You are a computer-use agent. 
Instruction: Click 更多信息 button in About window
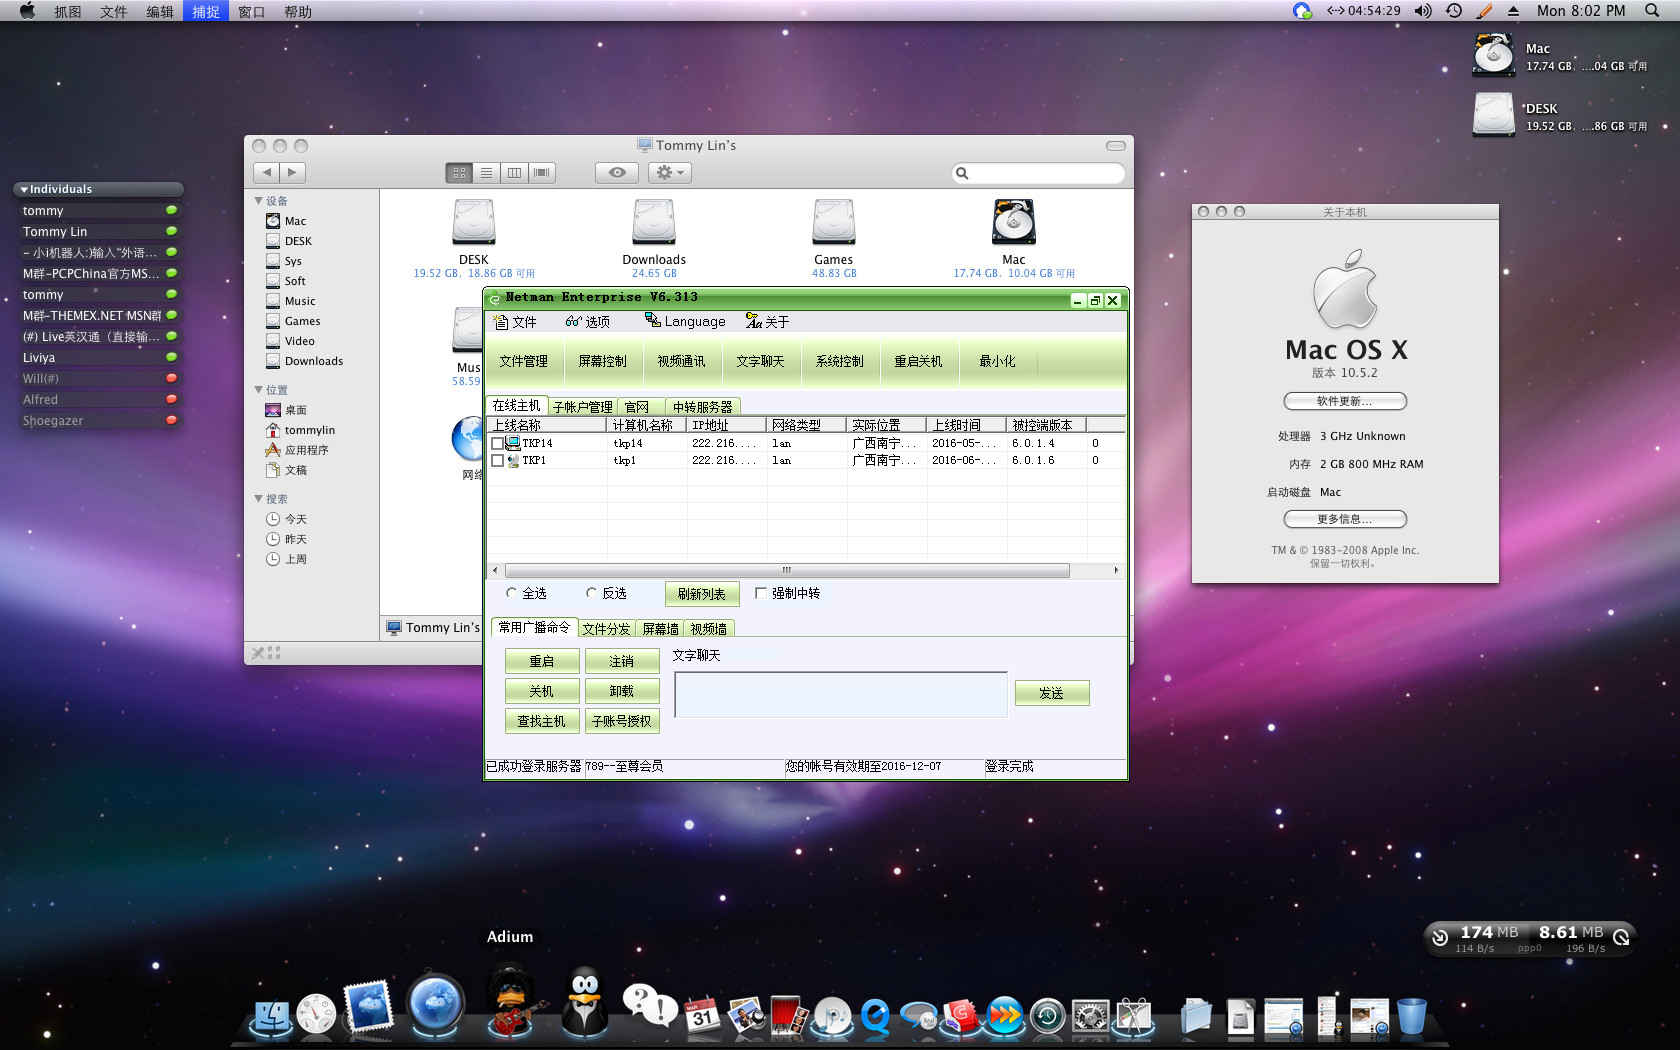1345,519
